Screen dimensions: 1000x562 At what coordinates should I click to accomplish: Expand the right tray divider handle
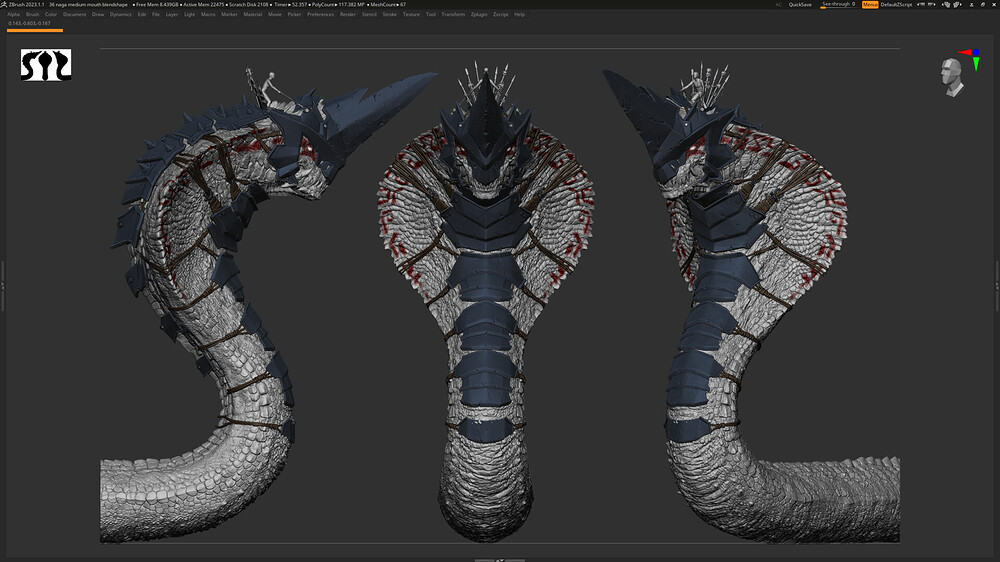coord(996,285)
